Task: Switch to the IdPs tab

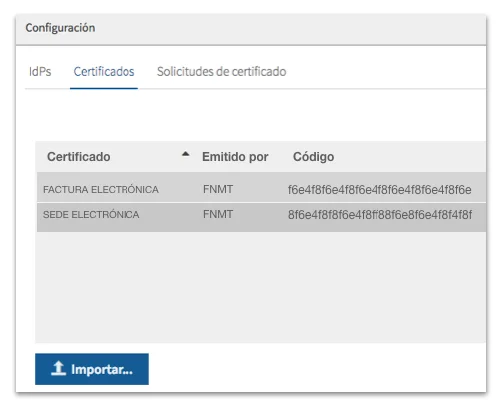Action: (x=40, y=72)
